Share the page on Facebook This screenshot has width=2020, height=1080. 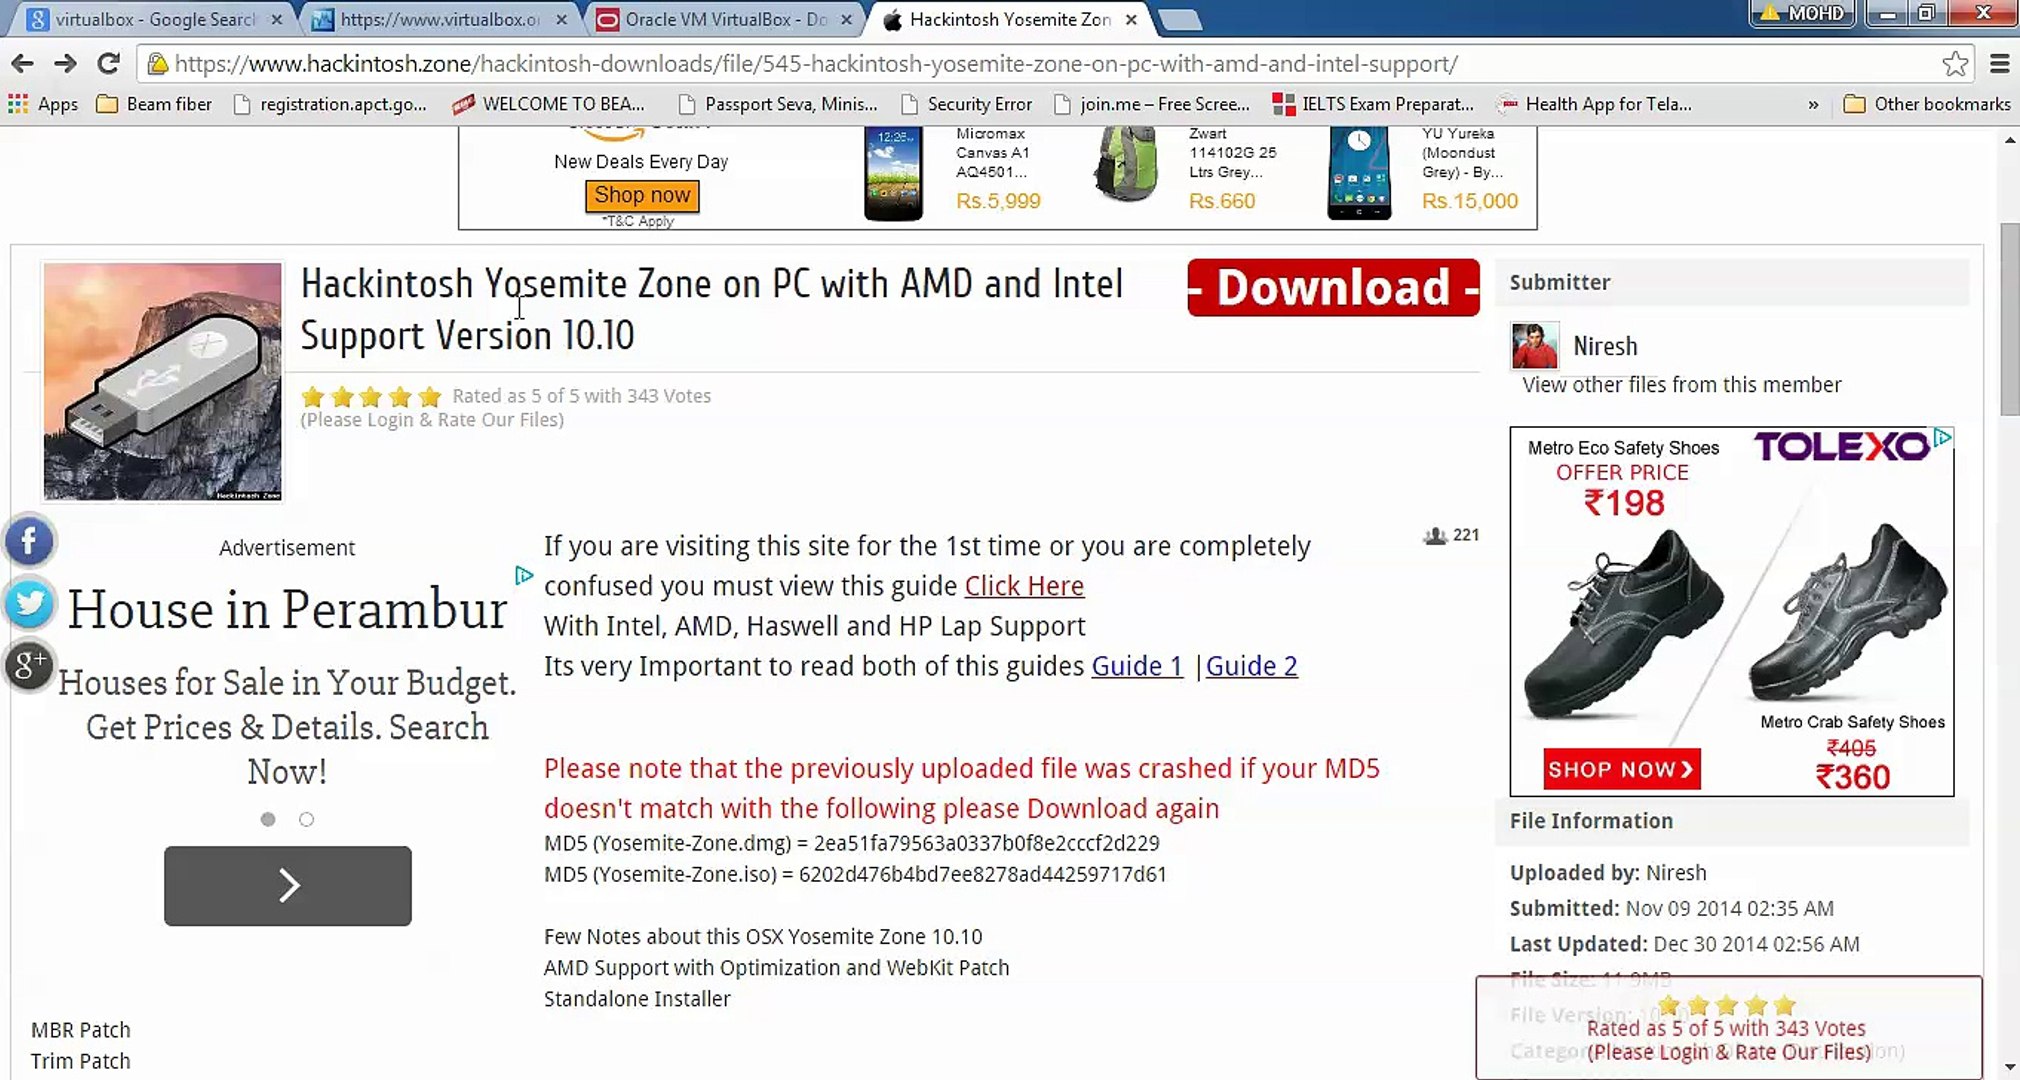(x=29, y=541)
